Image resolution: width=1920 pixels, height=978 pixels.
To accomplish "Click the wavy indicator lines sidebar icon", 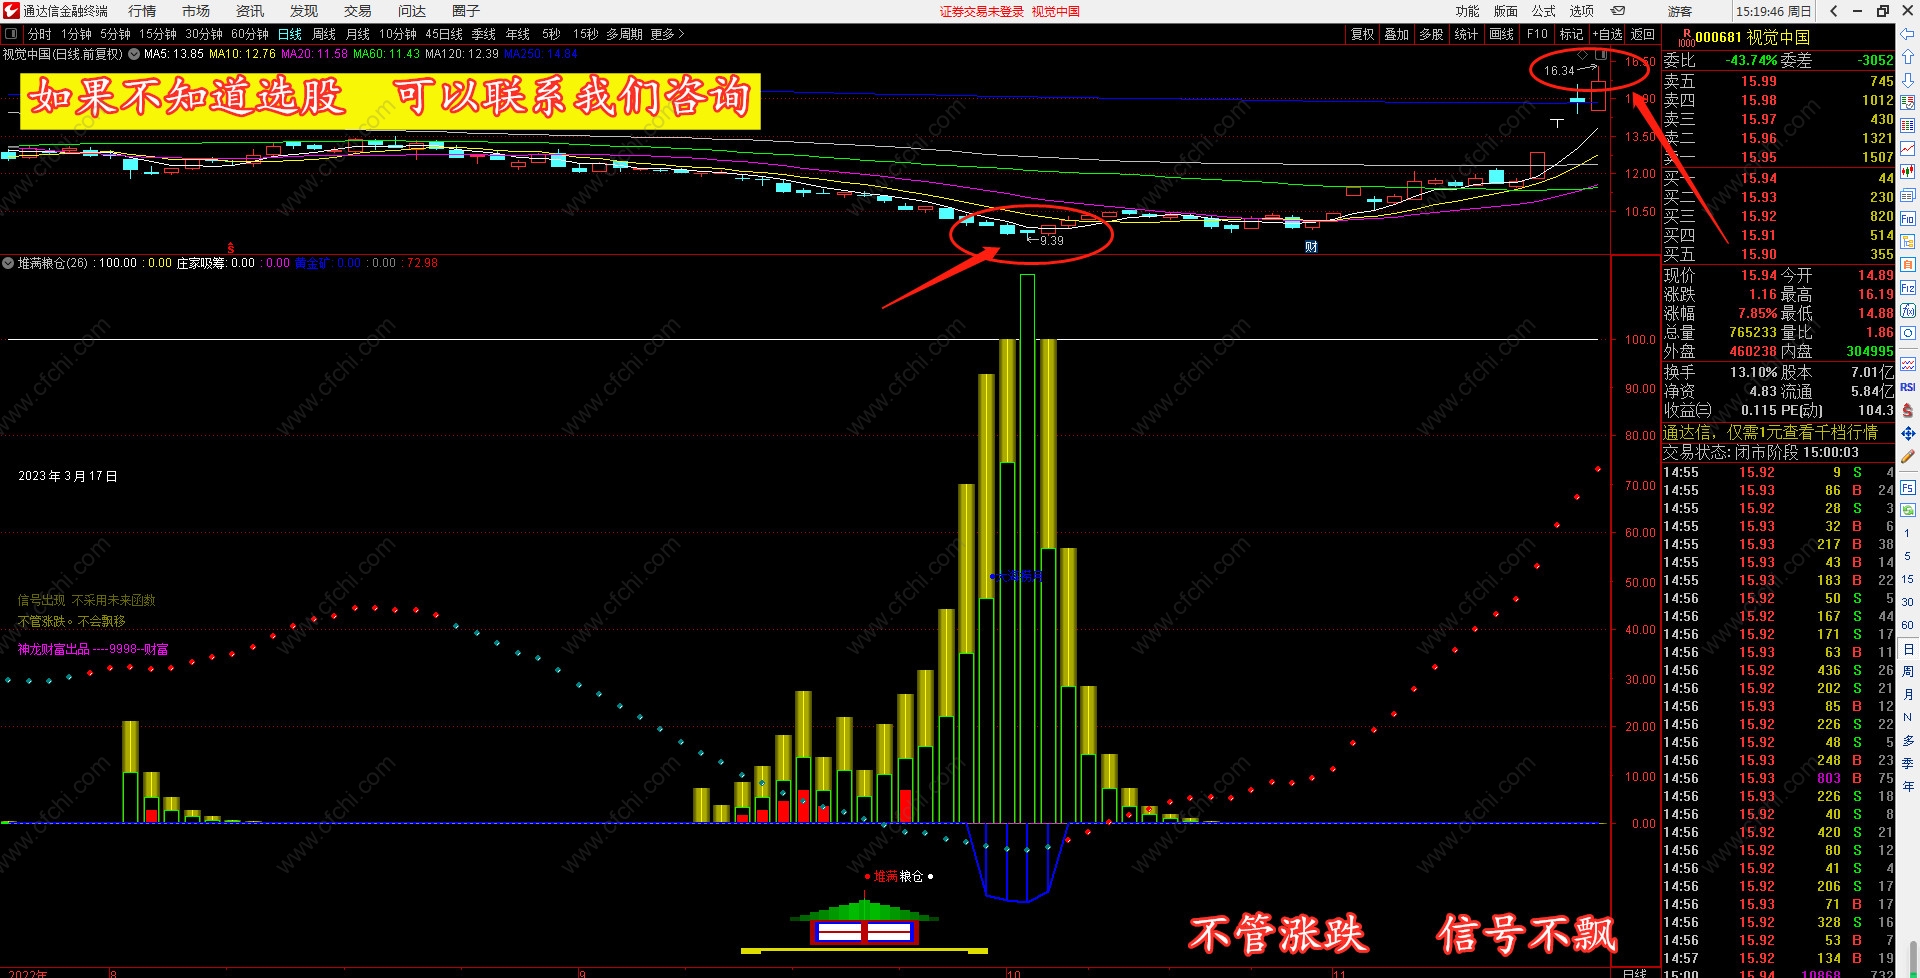I will pos(1907,364).
